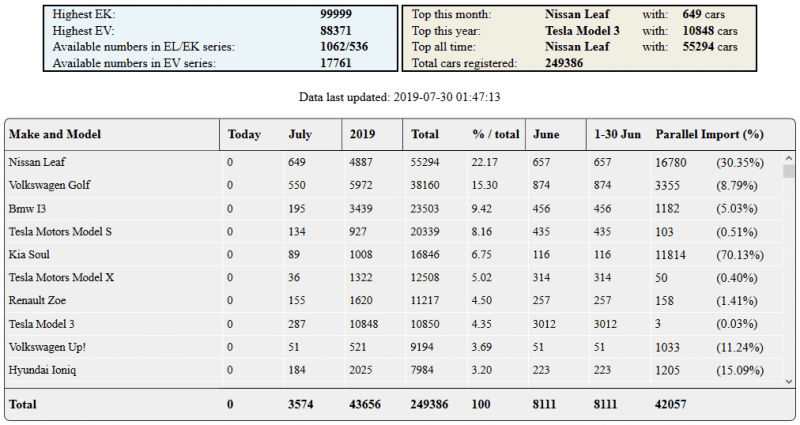800x425 pixels.
Task: Click the 'Hyundai Ioniq' row name
Action: (x=42, y=370)
